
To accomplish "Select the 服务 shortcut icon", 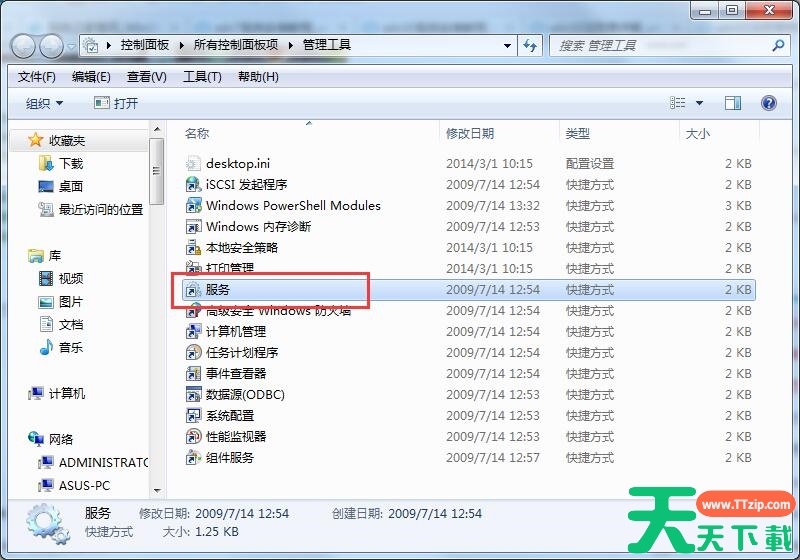I will click(193, 290).
